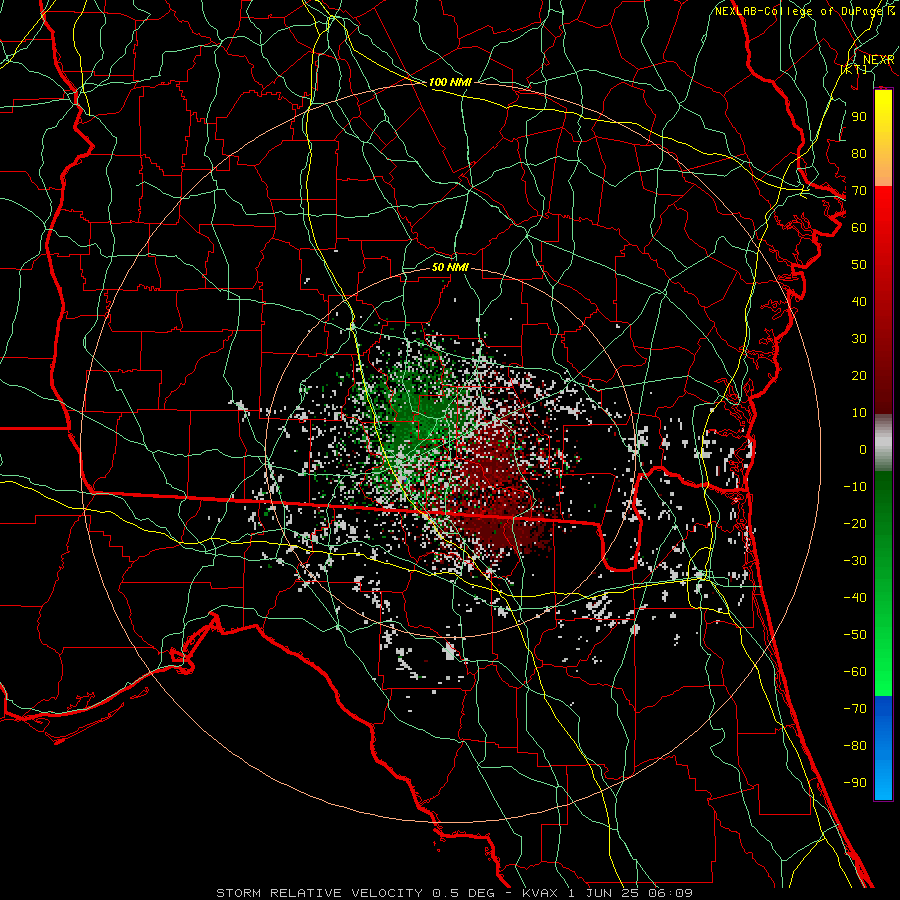Click the gray zero-velocity segment of the color bar

883,443
